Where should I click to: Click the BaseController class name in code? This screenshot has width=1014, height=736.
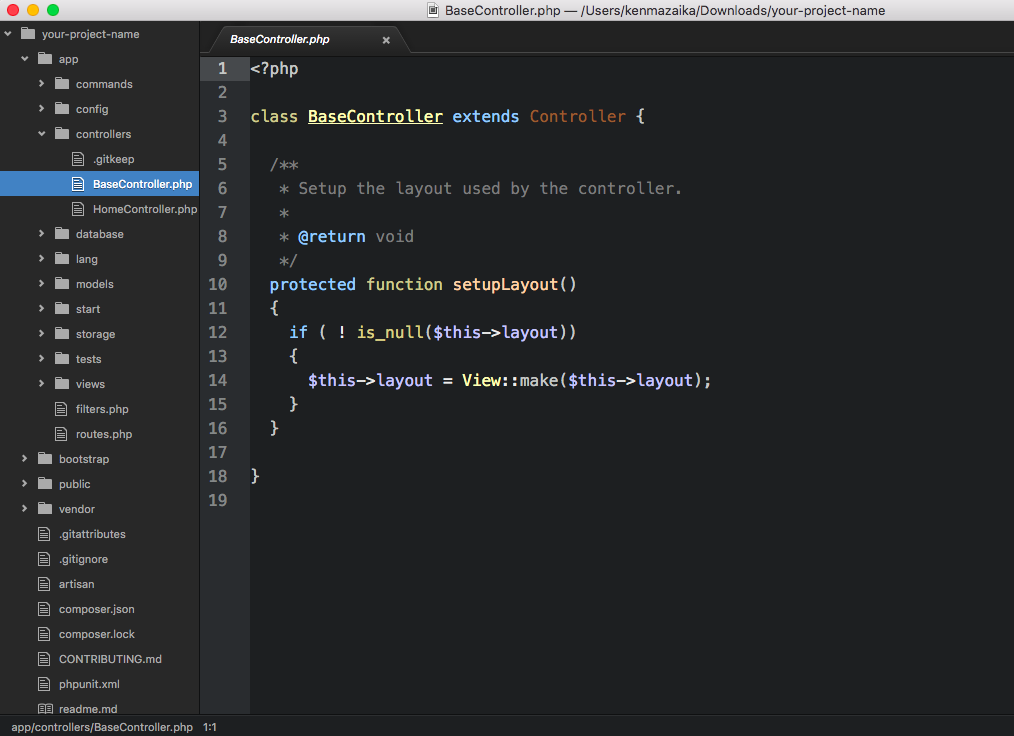(375, 116)
